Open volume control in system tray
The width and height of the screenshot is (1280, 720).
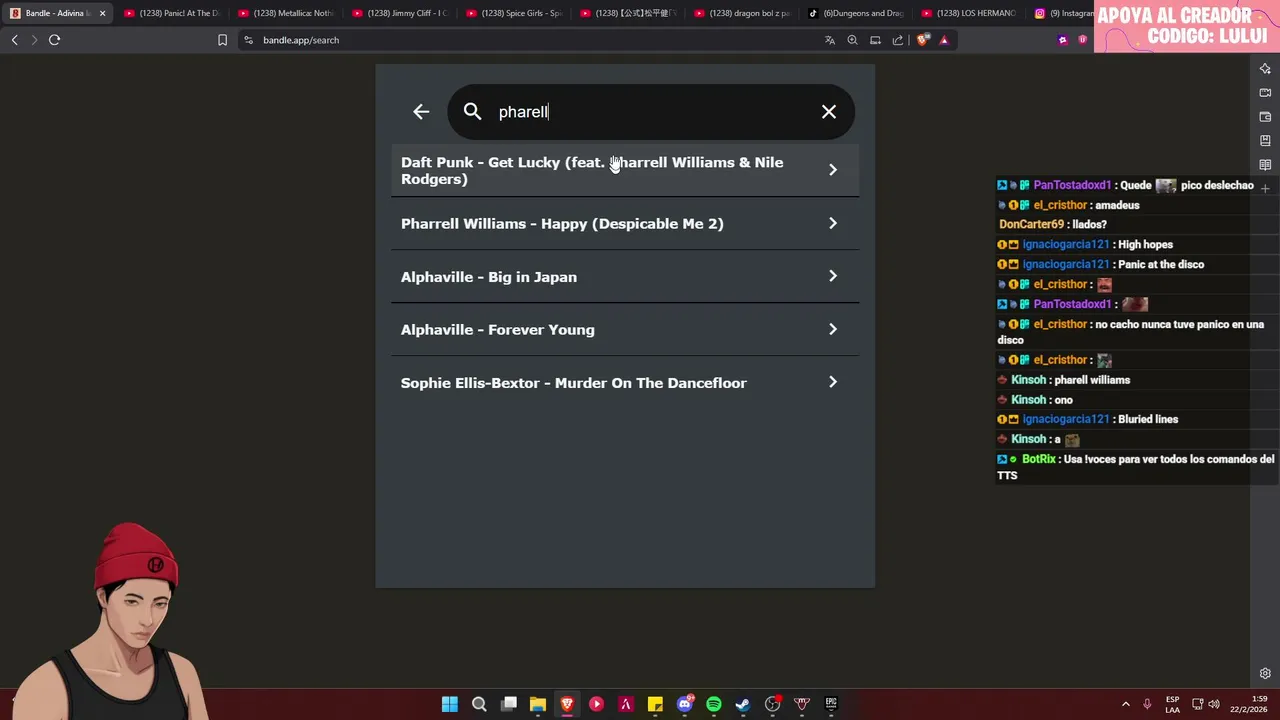point(1214,704)
